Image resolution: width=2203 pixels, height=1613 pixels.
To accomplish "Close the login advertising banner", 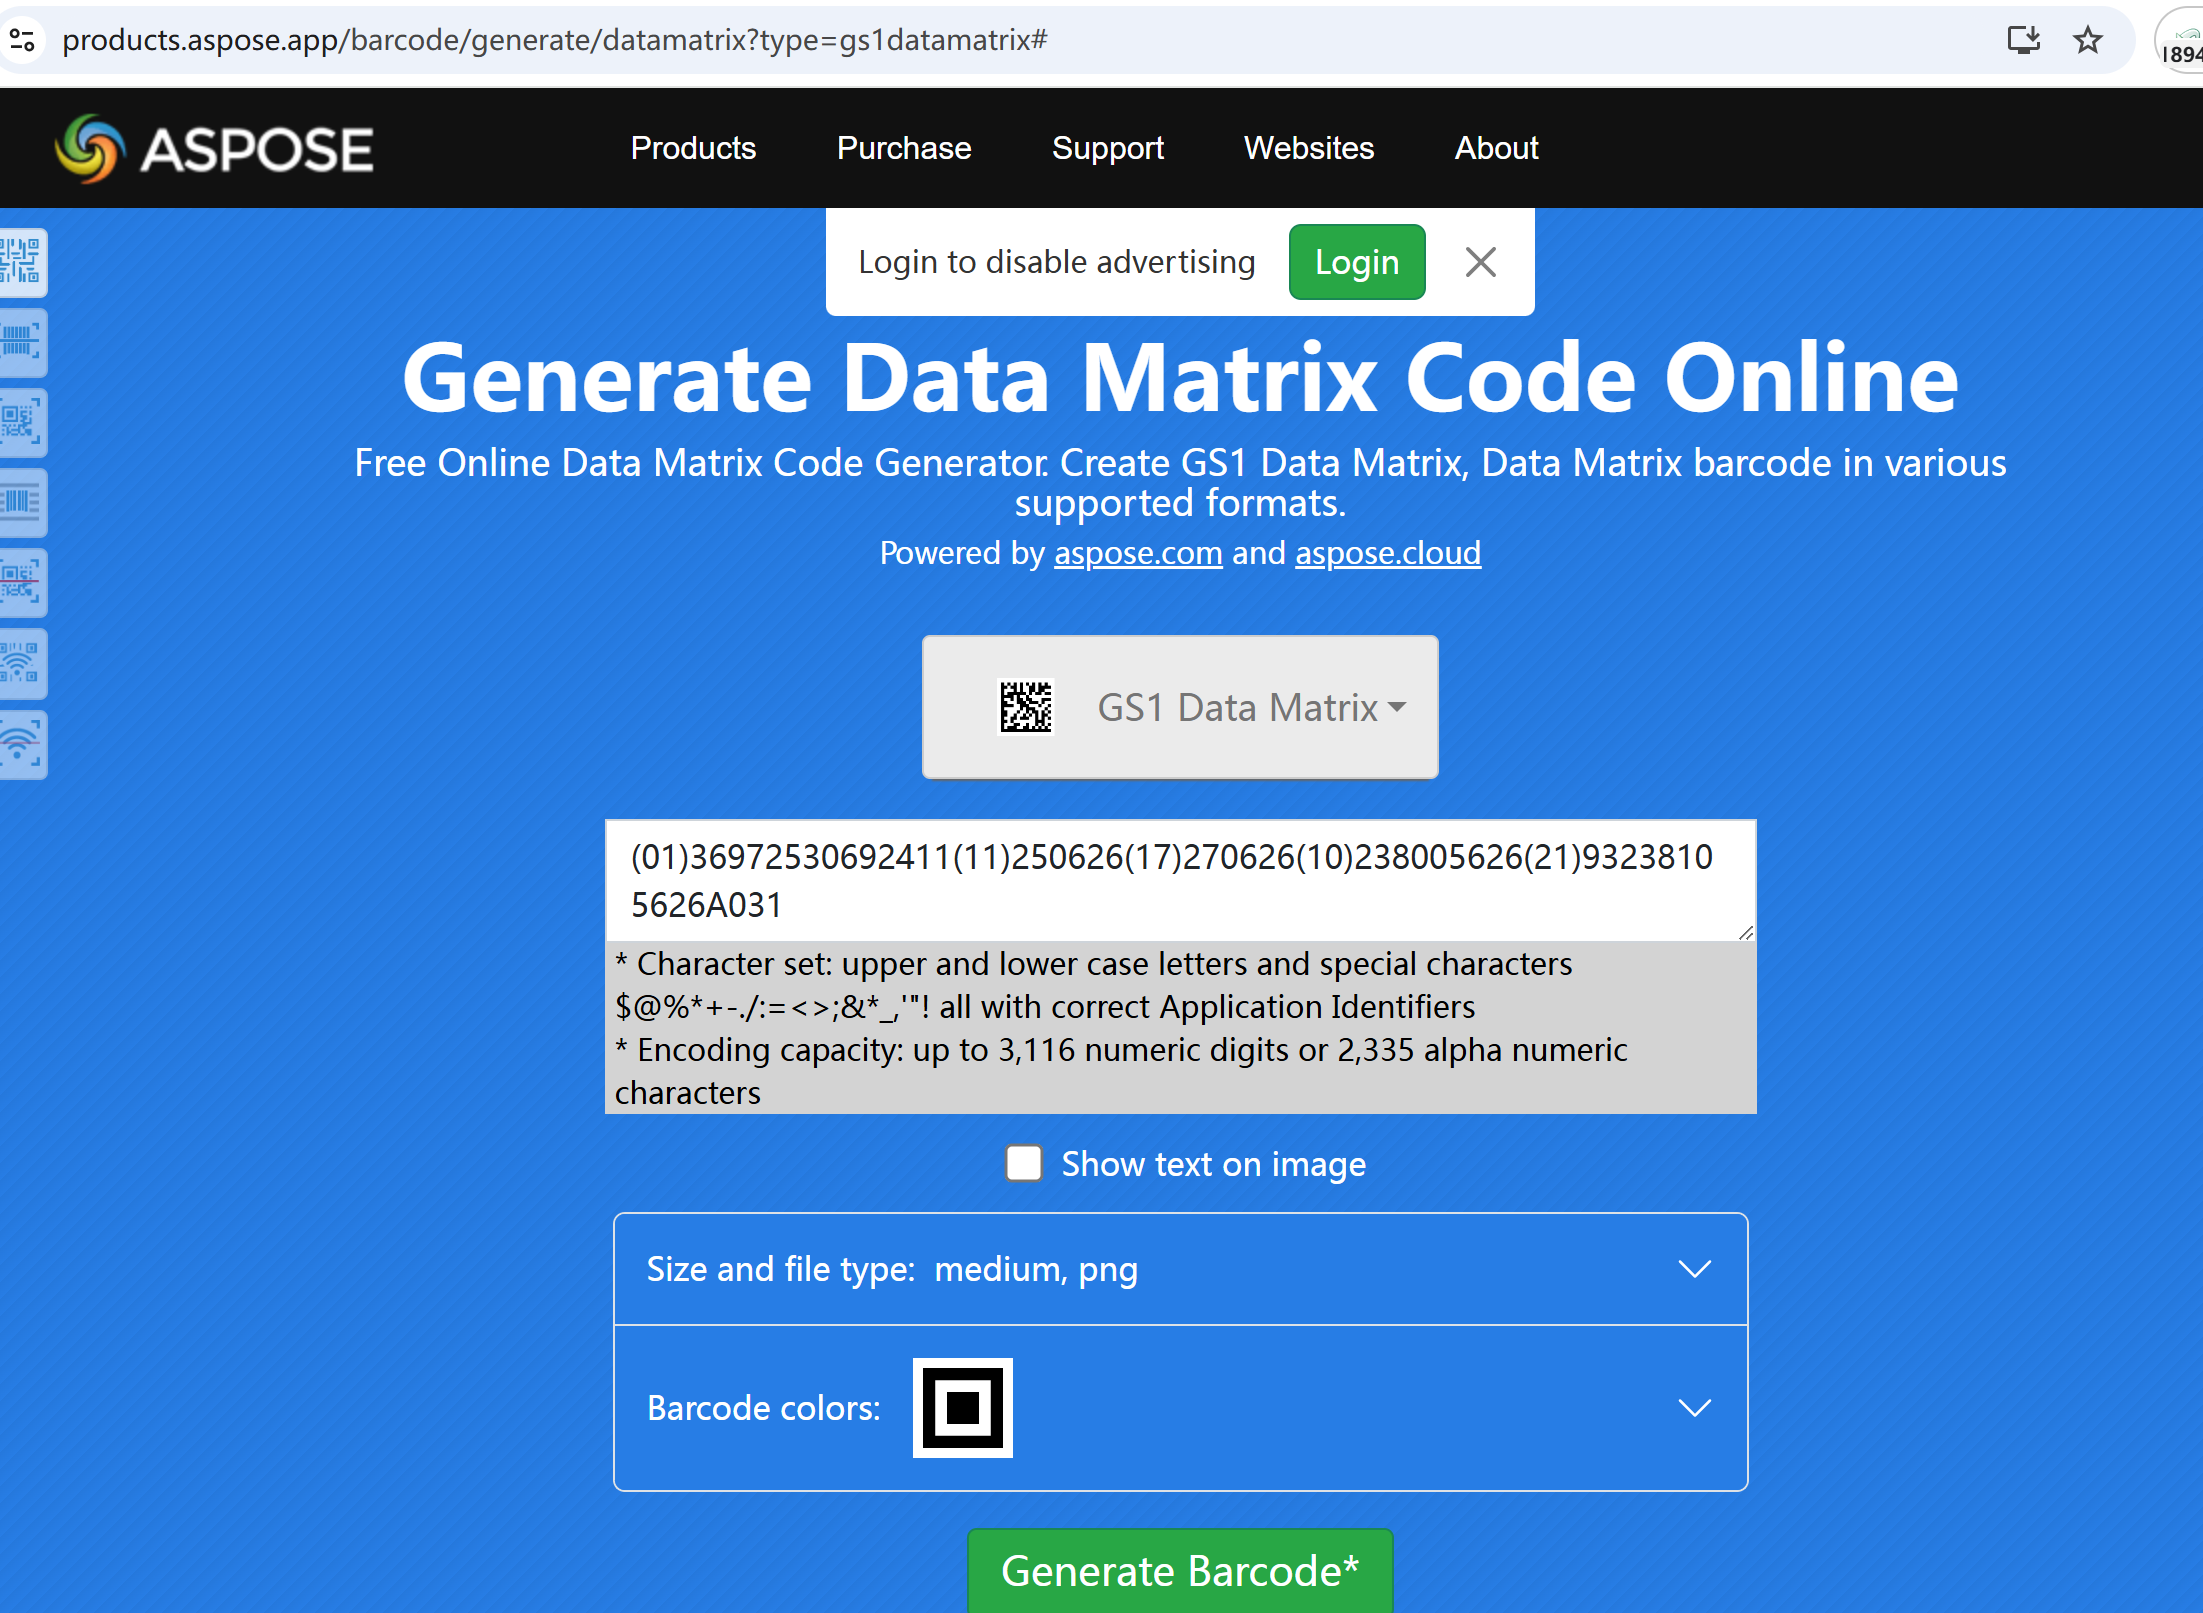I will click(1481, 263).
